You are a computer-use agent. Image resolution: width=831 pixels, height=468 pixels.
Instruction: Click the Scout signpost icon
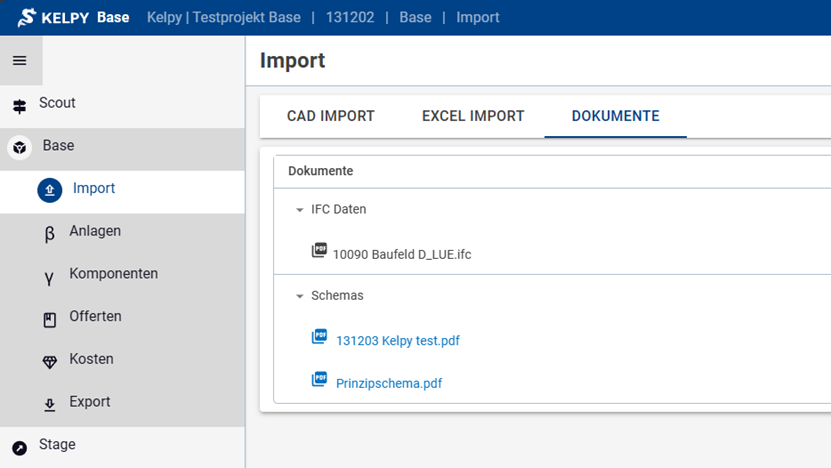pyautogui.click(x=19, y=104)
